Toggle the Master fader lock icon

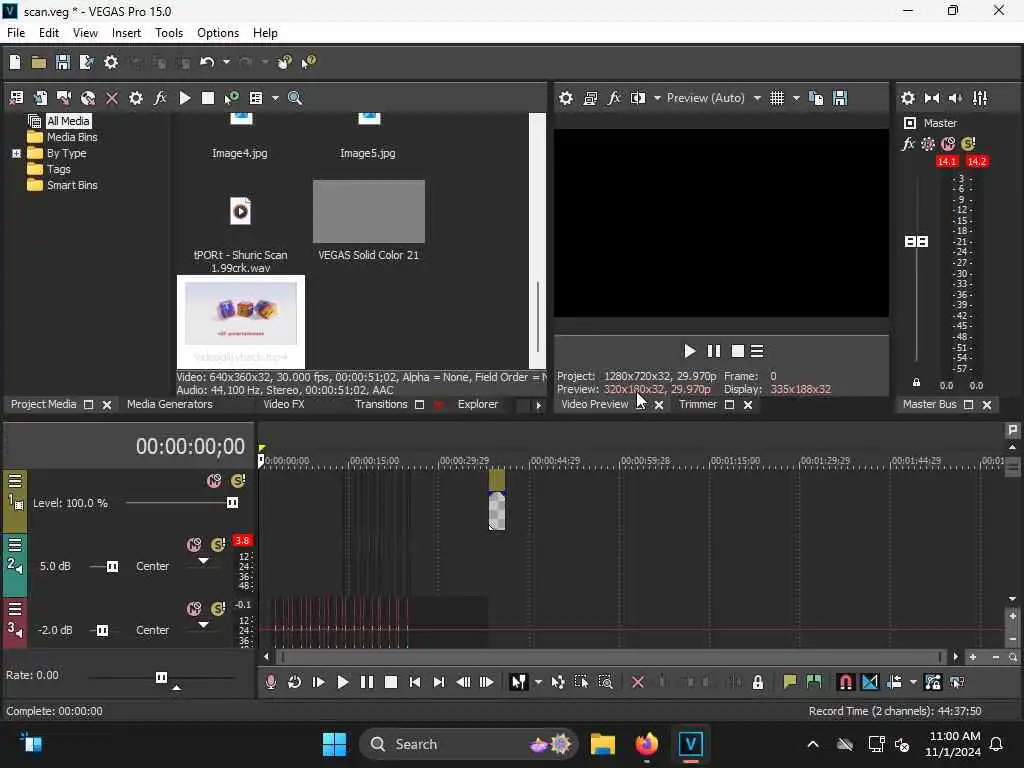click(x=916, y=383)
